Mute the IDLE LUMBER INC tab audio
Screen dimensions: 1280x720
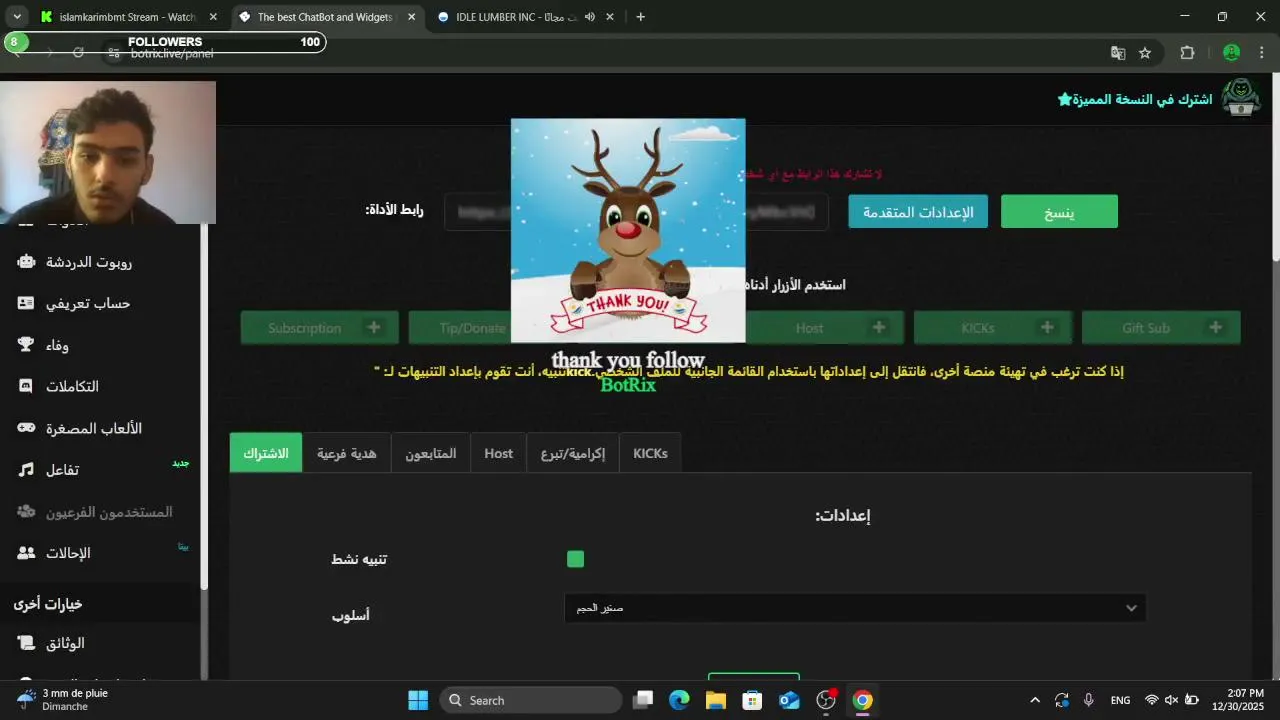[x=590, y=17]
